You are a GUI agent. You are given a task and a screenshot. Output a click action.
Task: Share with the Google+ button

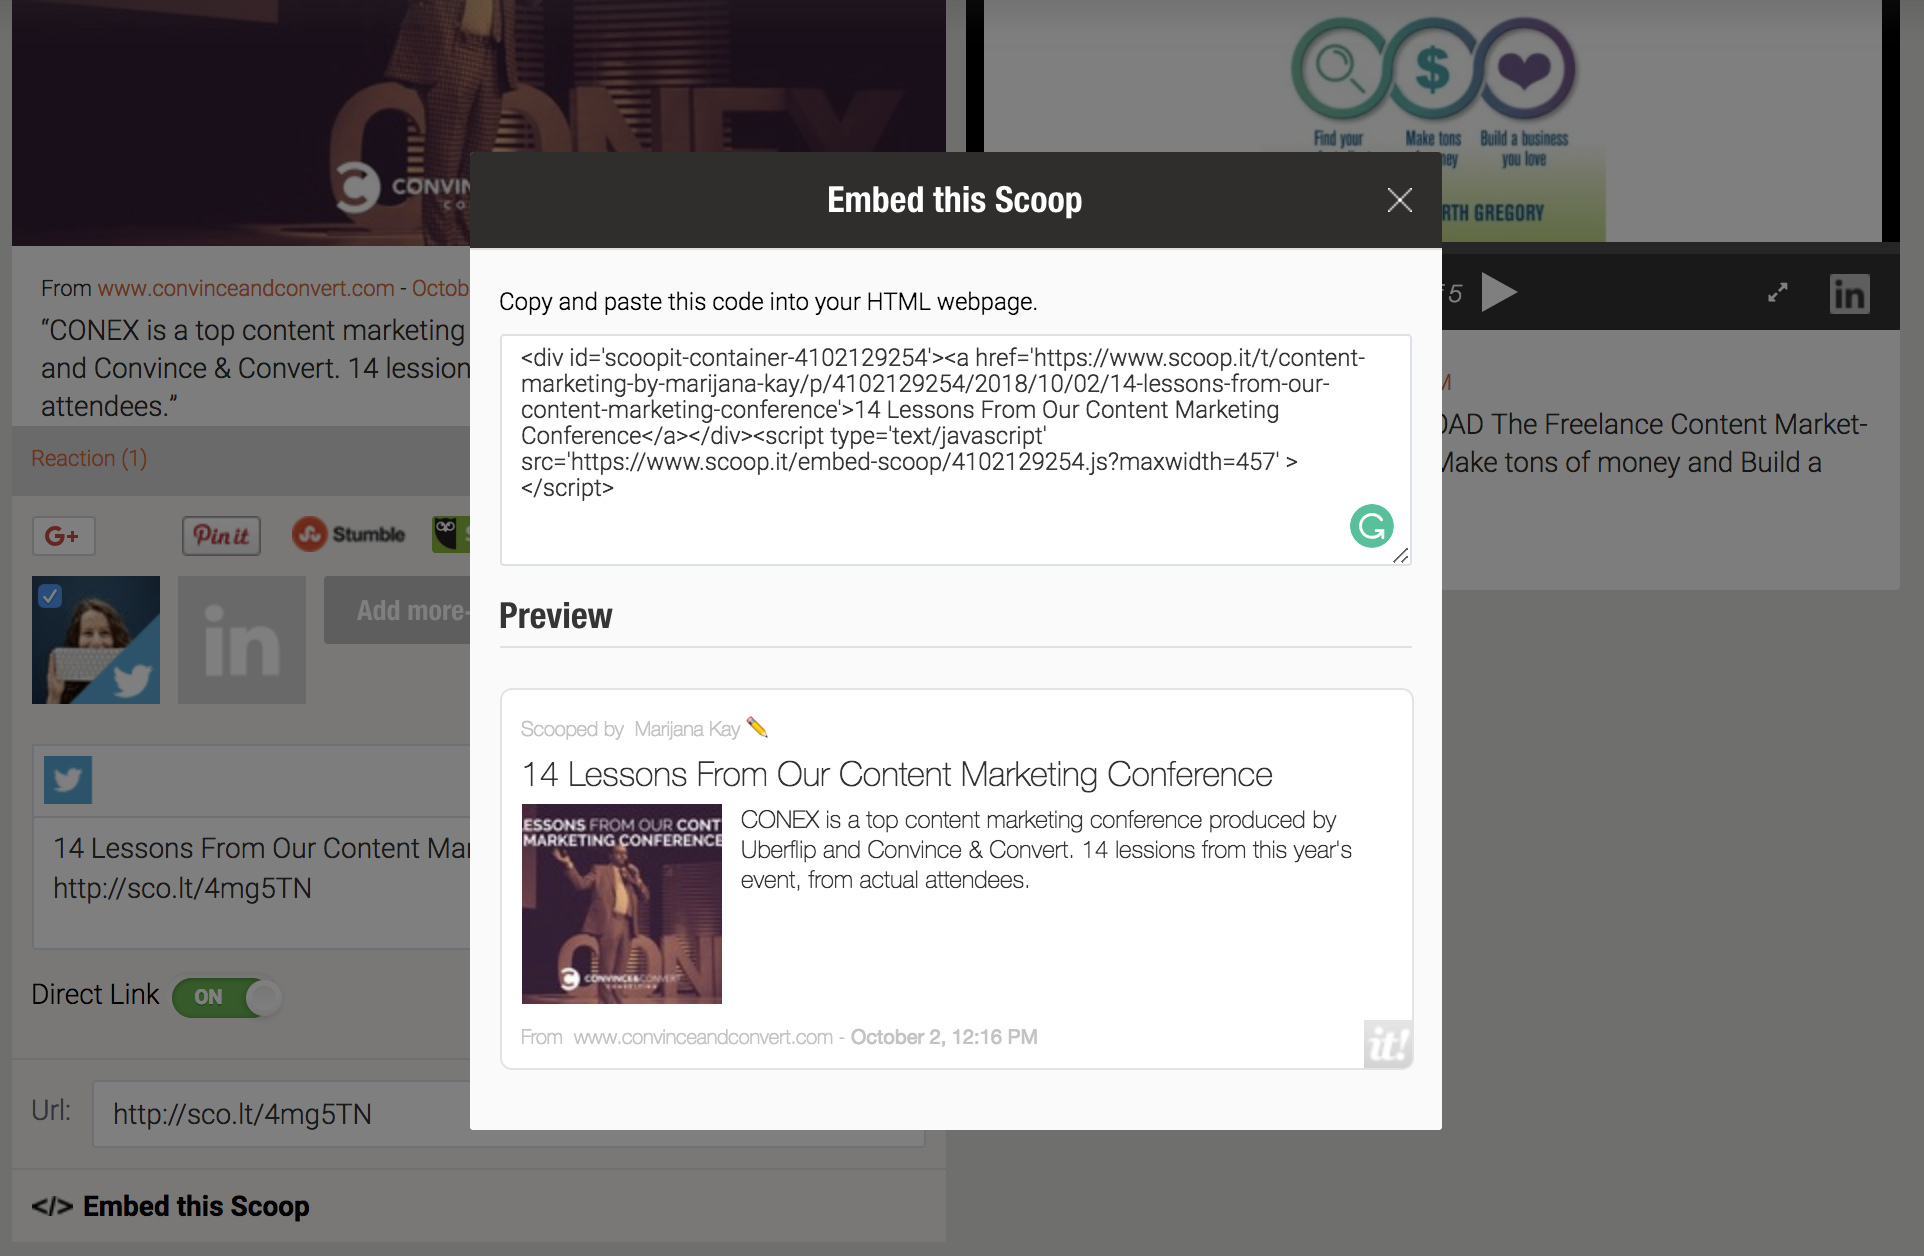[x=64, y=536]
